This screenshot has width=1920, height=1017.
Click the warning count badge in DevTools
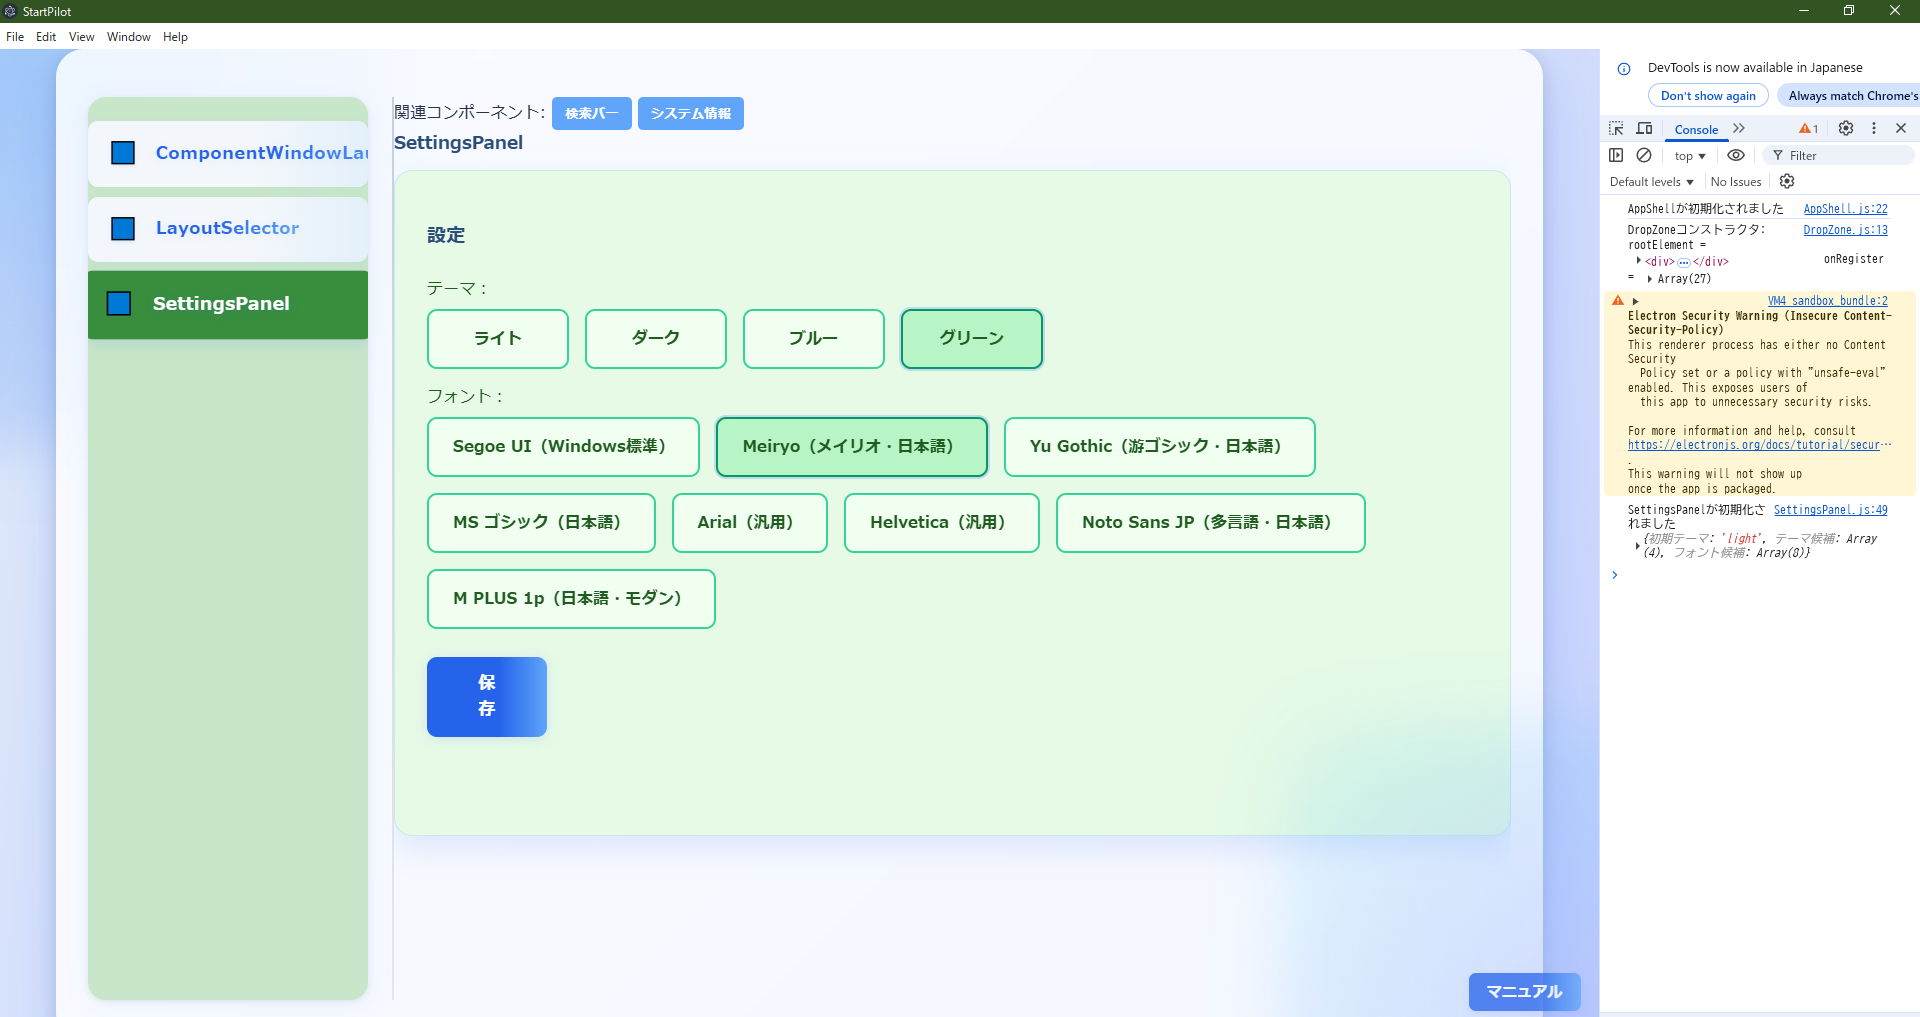point(1809,129)
